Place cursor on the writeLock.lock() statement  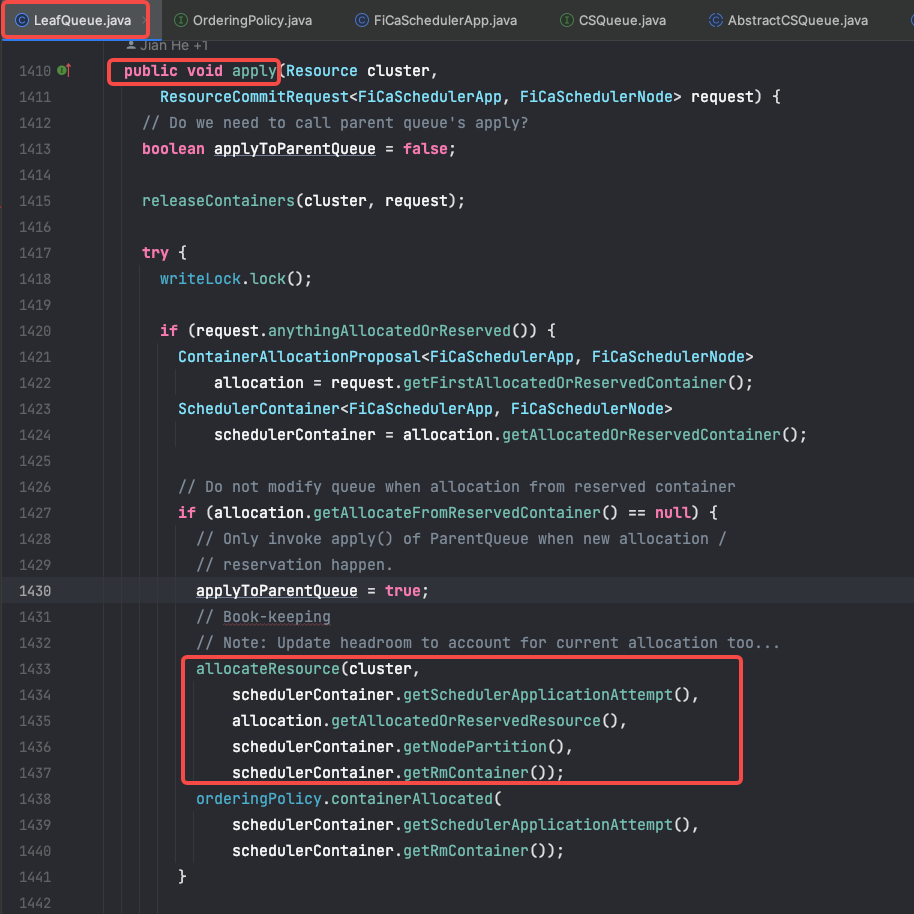236,279
